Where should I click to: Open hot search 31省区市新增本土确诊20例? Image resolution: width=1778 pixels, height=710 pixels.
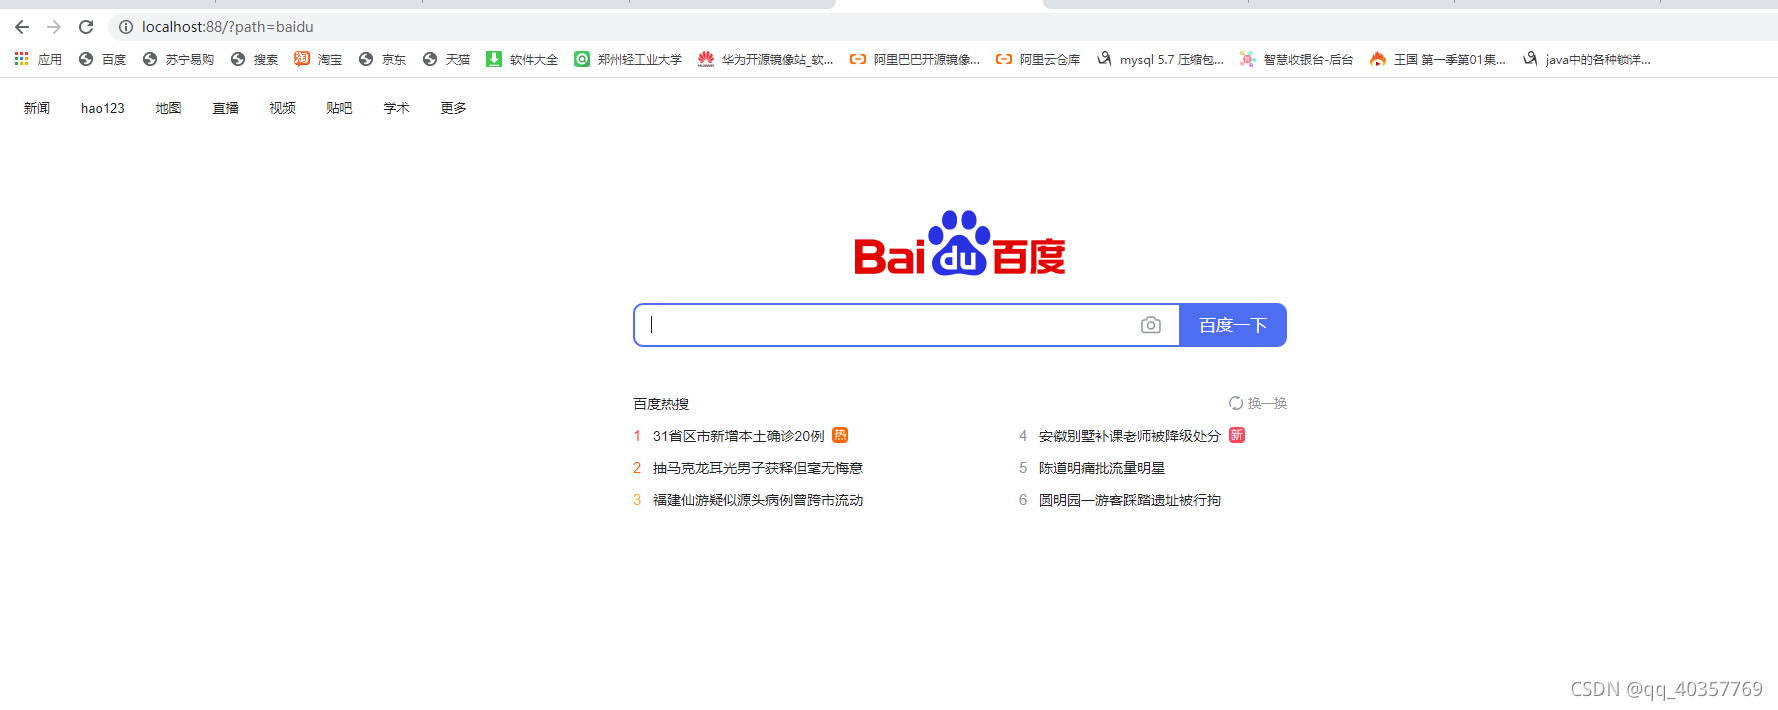(x=739, y=436)
